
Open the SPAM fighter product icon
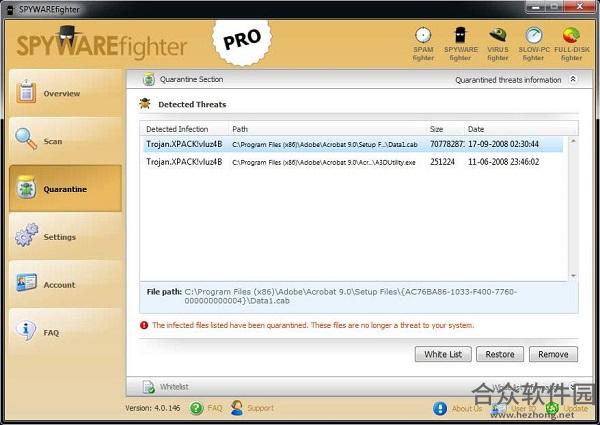pos(423,36)
